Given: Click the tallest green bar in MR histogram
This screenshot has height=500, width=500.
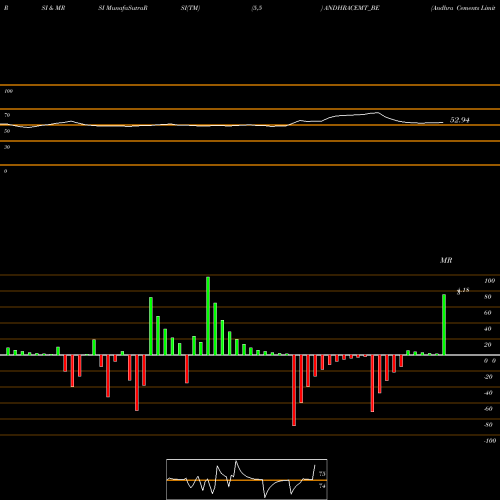Looking at the screenshot, I should [x=208, y=316].
